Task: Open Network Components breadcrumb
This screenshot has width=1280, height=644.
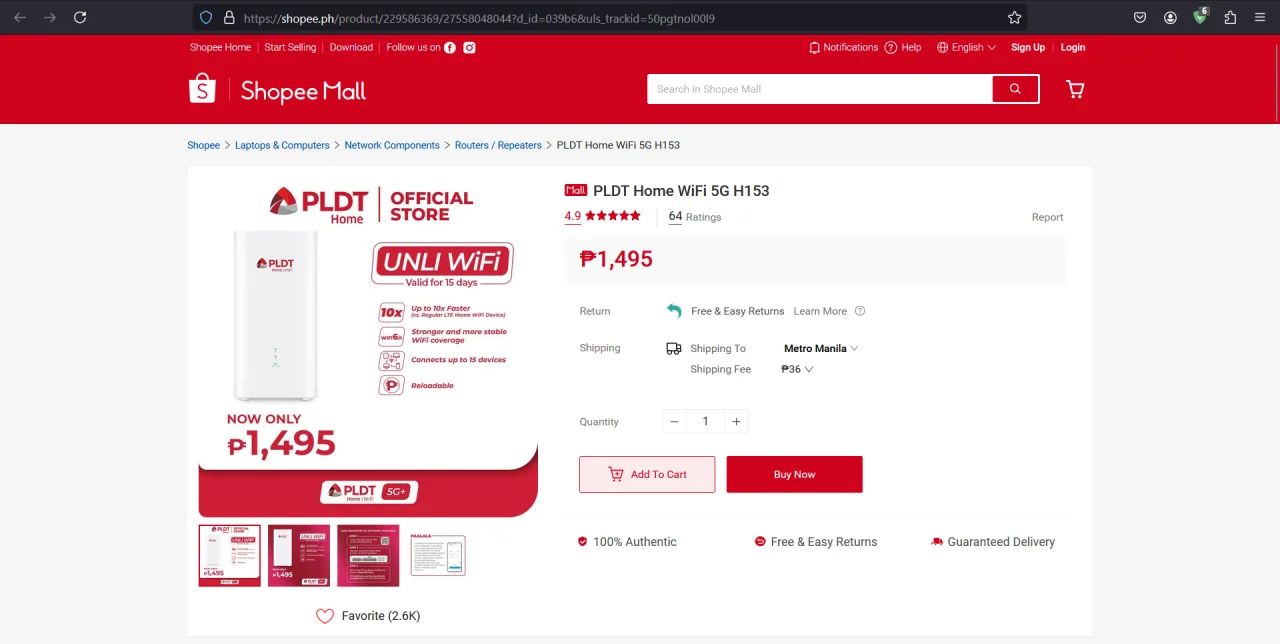Action: [x=392, y=145]
